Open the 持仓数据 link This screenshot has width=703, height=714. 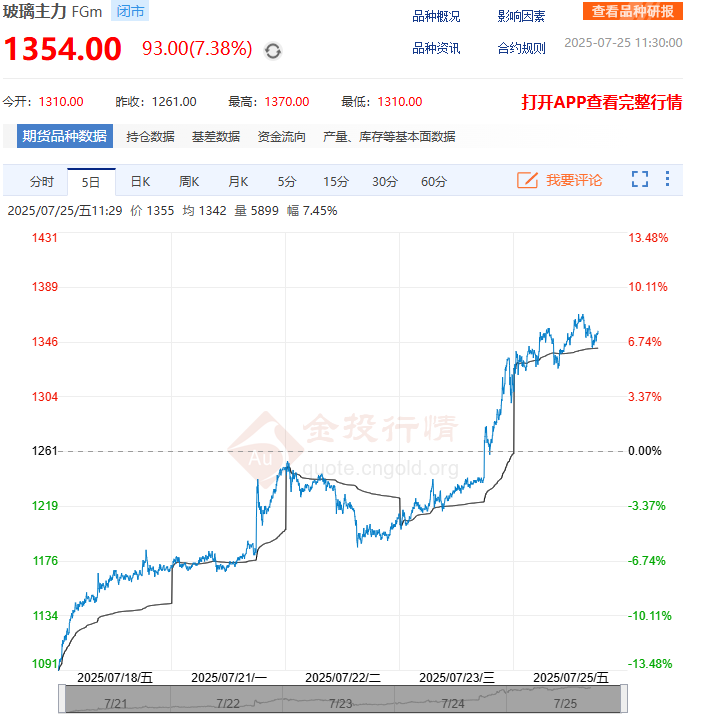150,136
